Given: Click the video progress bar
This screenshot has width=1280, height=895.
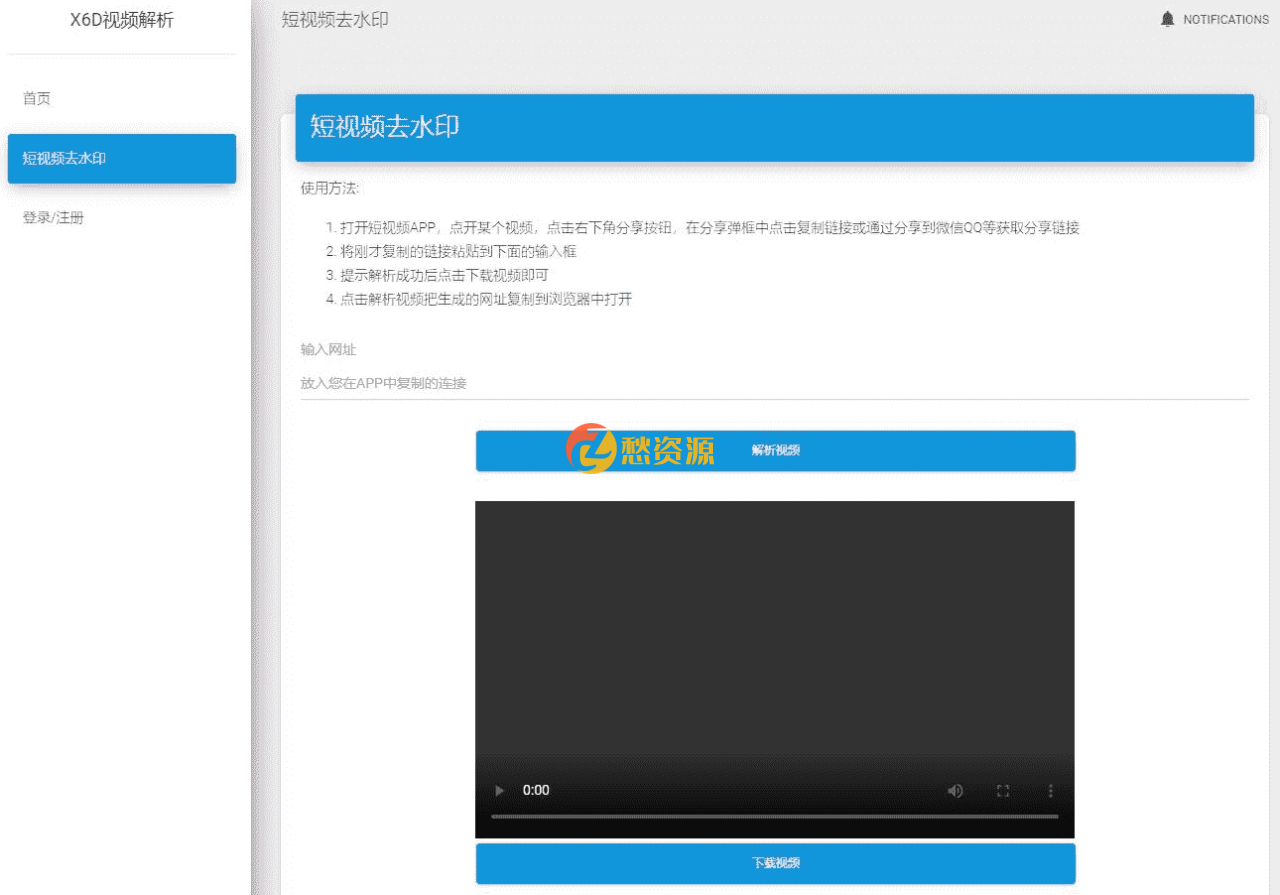Looking at the screenshot, I should pos(775,818).
